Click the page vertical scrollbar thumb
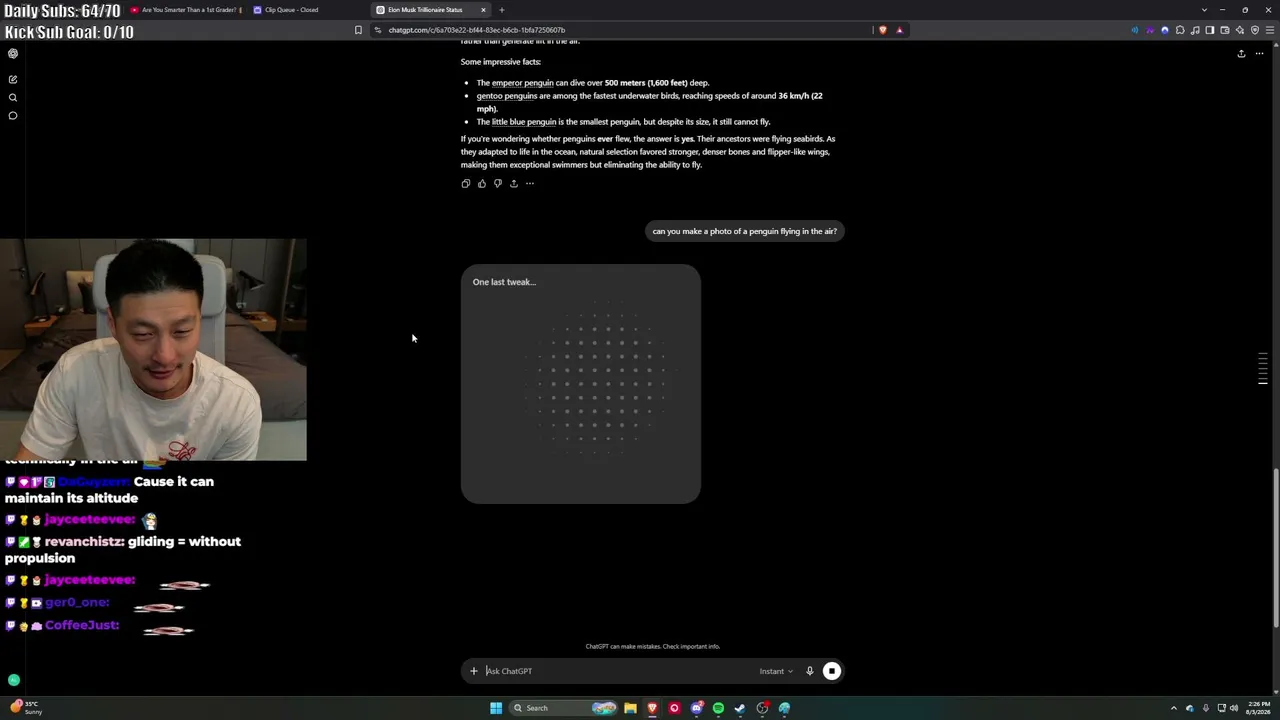The image size is (1280, 720). coord(1276,548)
